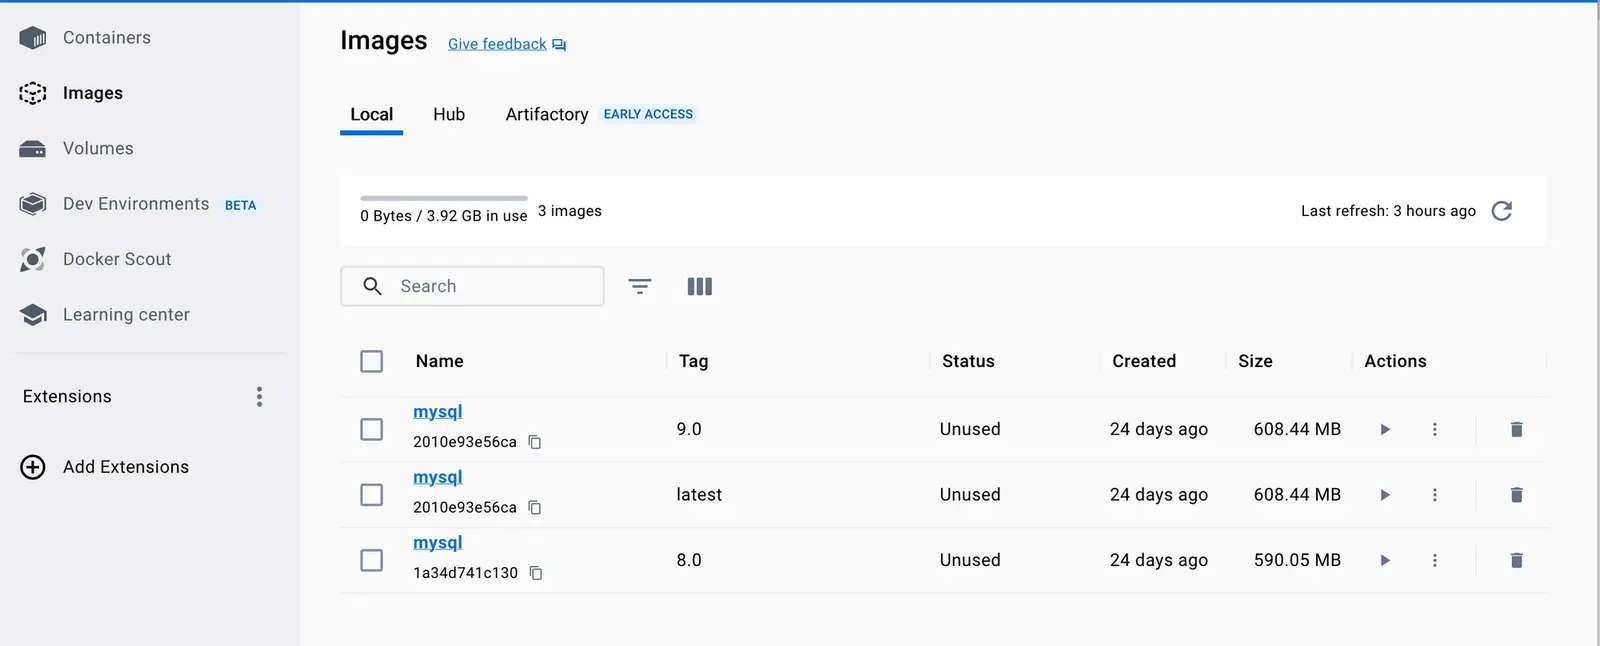
Task: Refresh the images list
Action: (x=1501, y=211)
